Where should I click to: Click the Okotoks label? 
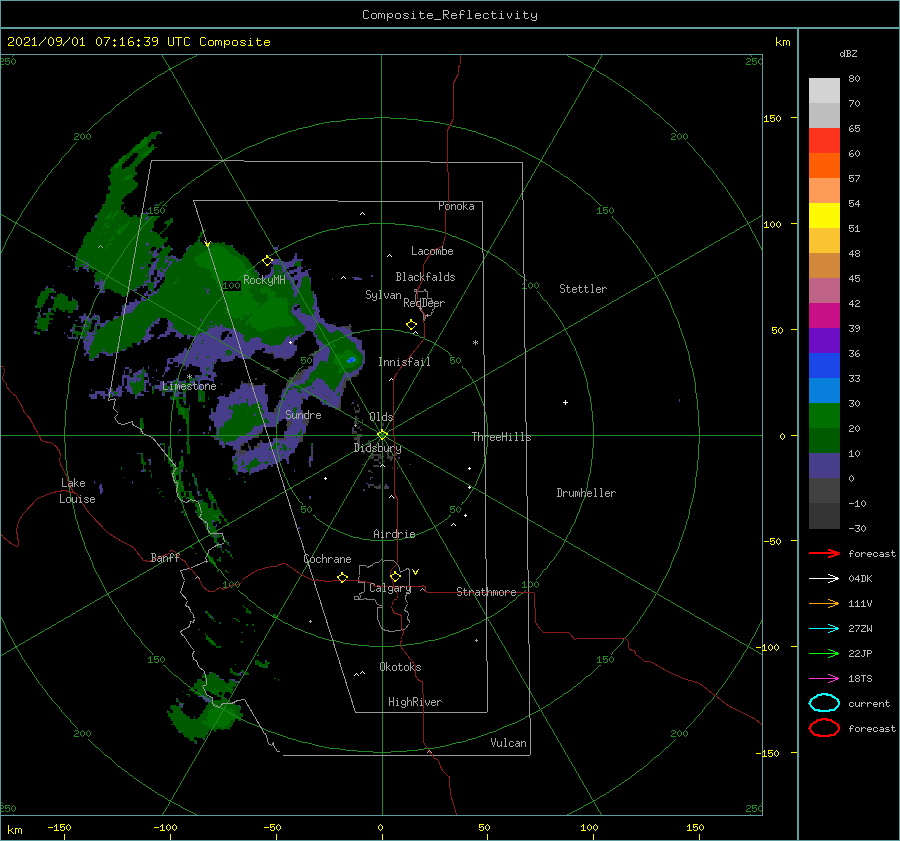click(x=400, y=667)
